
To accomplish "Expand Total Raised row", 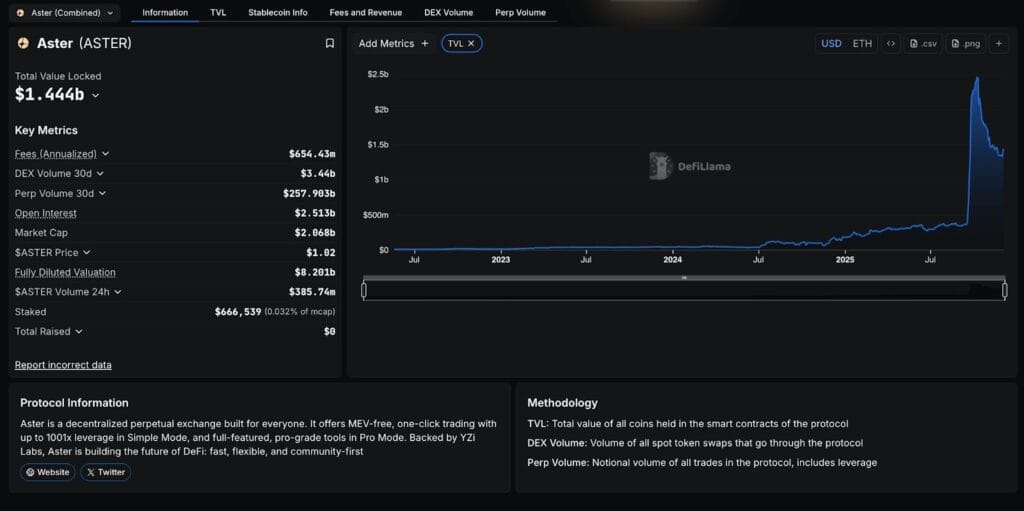I will [79, 331].
